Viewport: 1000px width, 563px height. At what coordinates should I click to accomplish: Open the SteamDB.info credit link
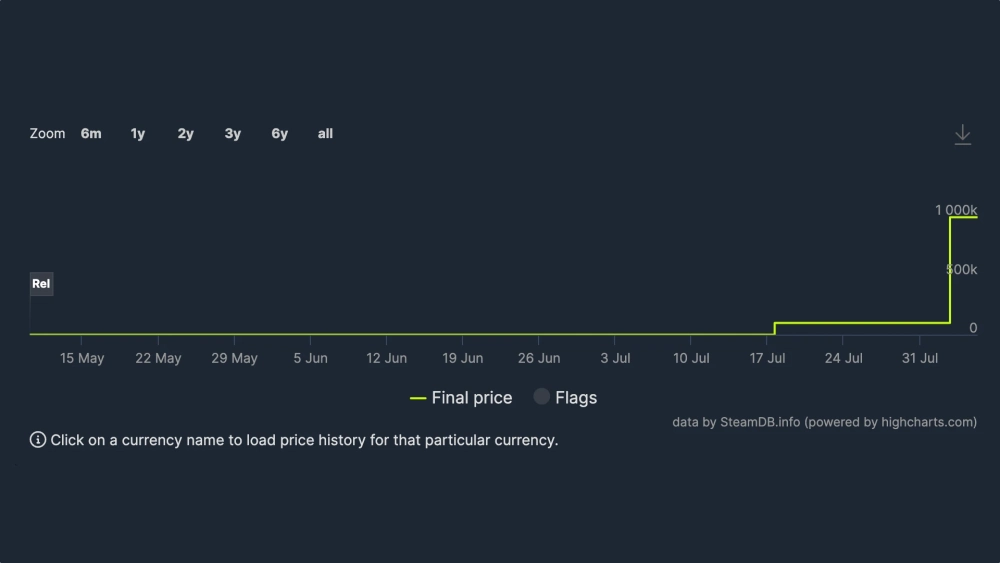point(760,422)
